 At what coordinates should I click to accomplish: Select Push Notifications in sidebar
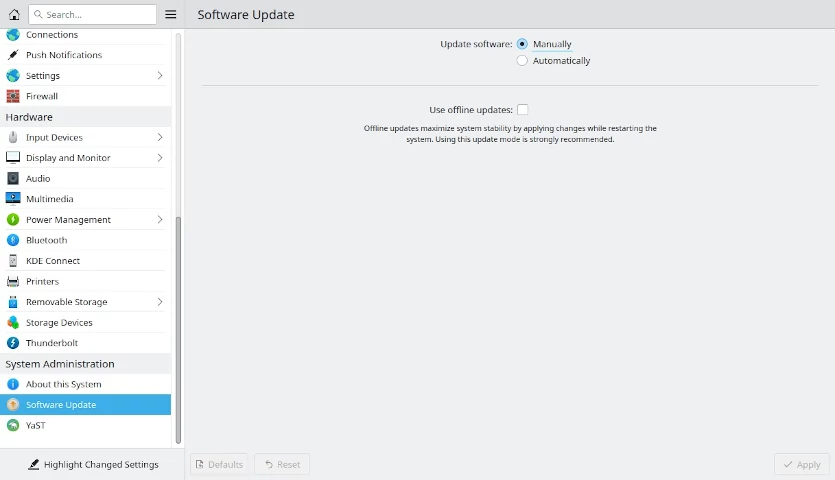tap(63, 55)
